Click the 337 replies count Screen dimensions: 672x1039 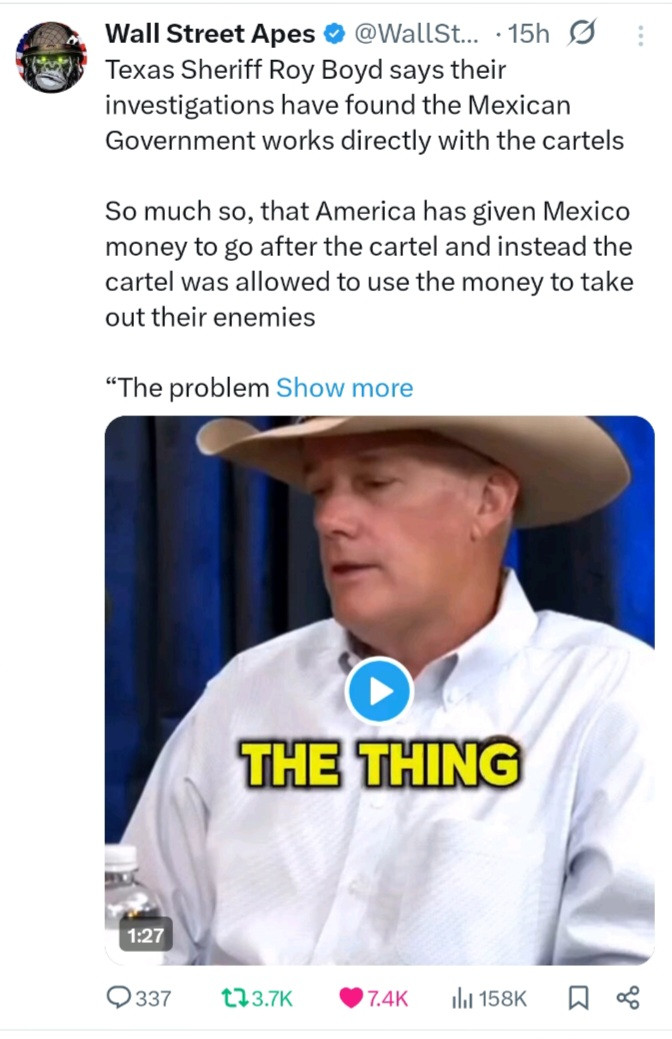(x=153, y=998)
